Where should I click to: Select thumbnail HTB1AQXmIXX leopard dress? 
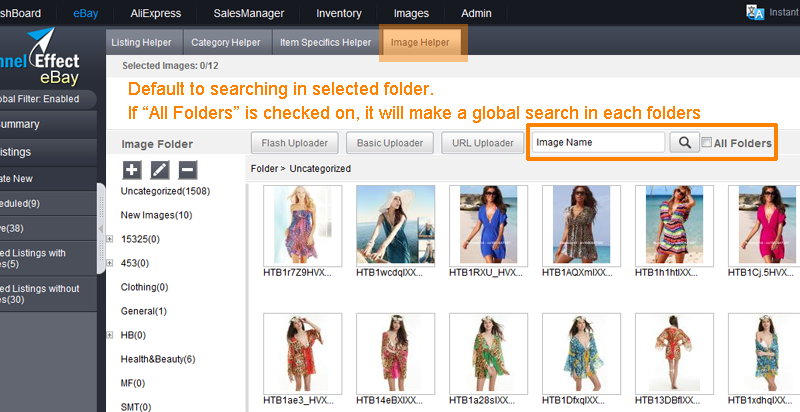point(581,225)
